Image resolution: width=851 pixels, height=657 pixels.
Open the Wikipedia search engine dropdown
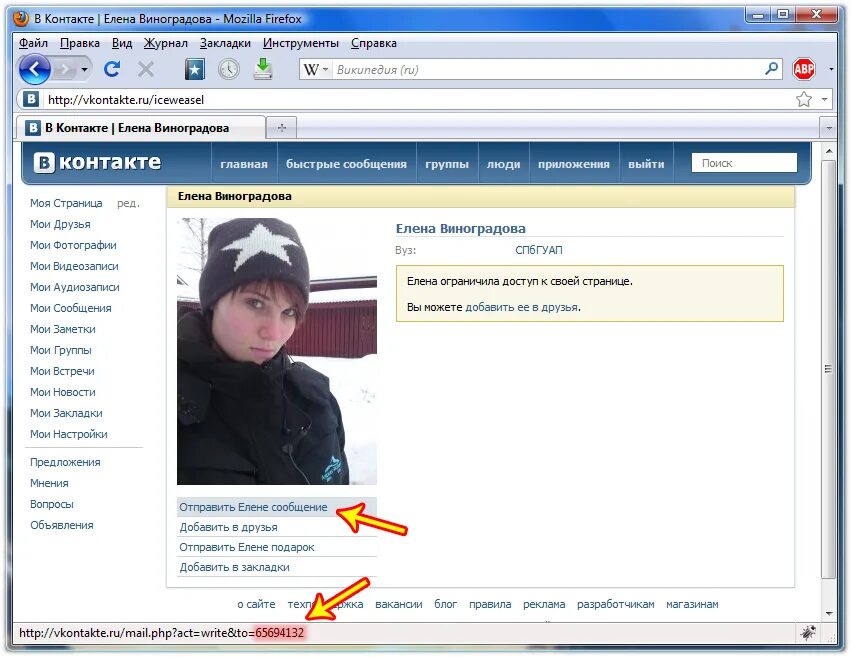pos(316,69)
